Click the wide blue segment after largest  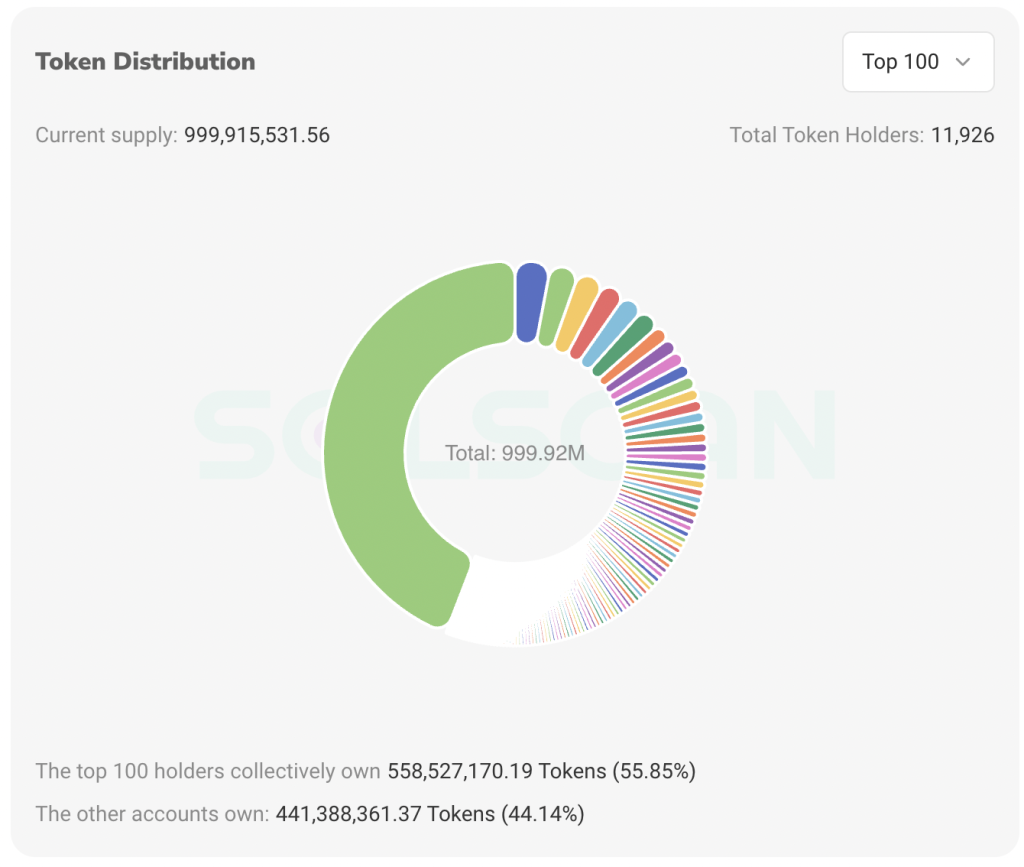(530, 302)
